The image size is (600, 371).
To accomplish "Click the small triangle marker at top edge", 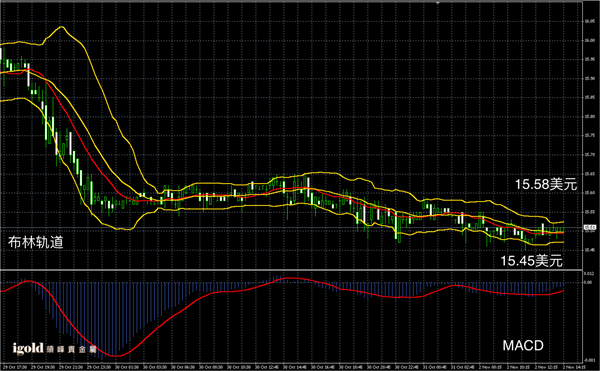I will [x=437, y=2].
